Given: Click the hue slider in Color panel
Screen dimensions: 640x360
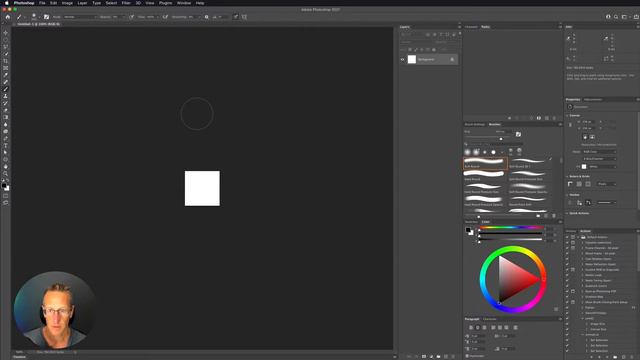Looking at the screenshot, I should pyautogui.click(x=511, y=228).
